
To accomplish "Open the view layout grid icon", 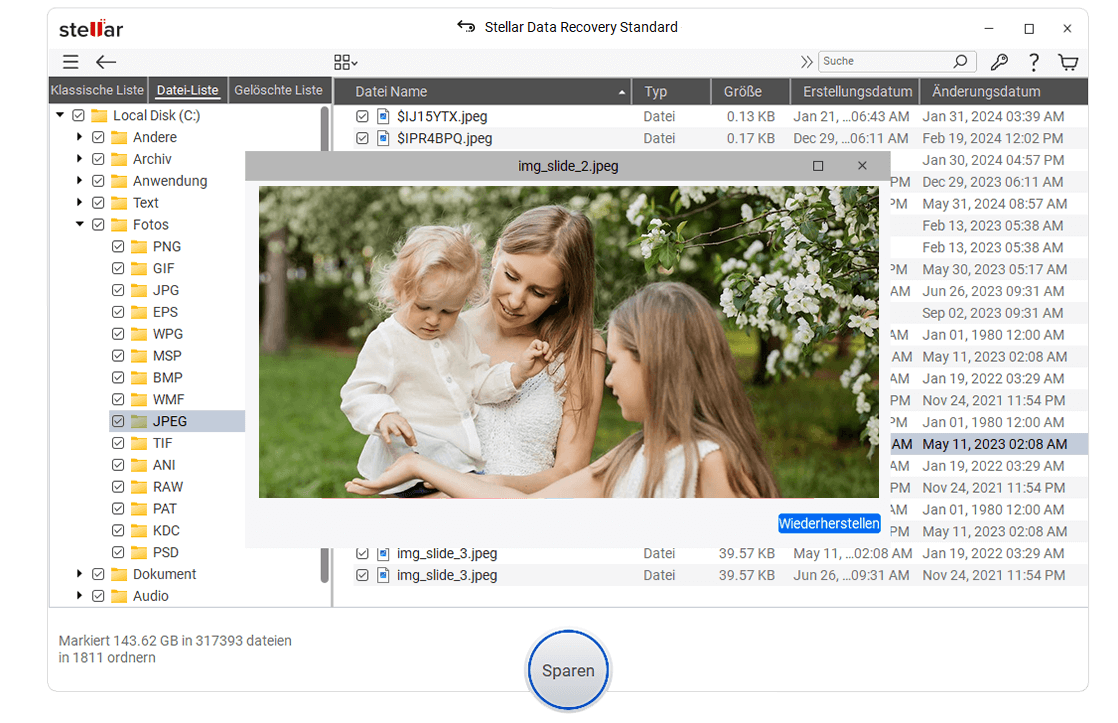I will [344, 61].
